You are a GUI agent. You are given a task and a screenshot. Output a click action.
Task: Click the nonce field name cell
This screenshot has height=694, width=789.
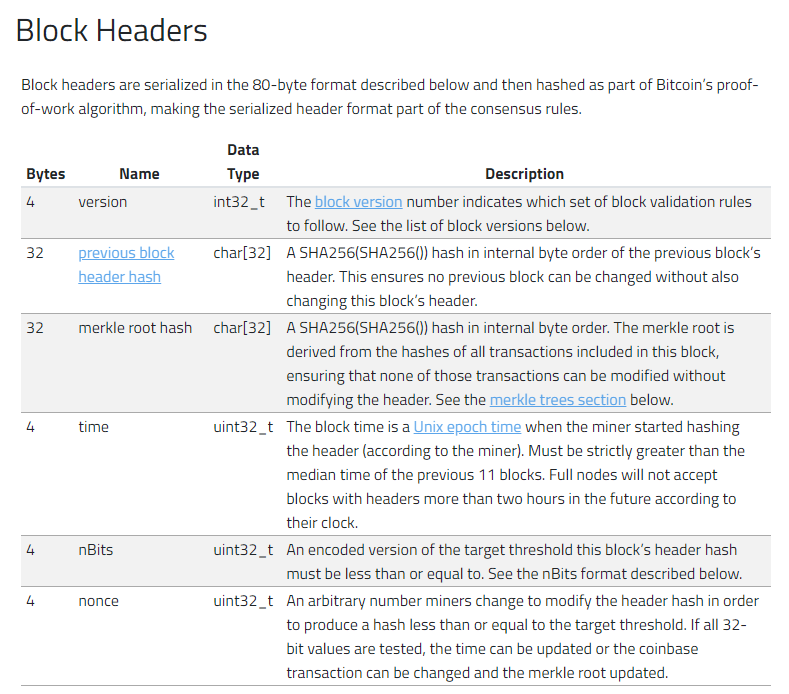click(x=98, y=601)
